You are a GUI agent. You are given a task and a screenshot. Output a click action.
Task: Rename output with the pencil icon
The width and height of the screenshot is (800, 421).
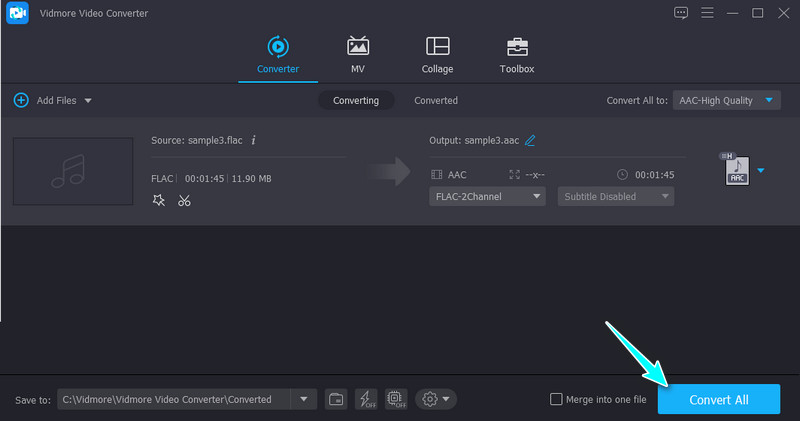click(x=530, y=141)
